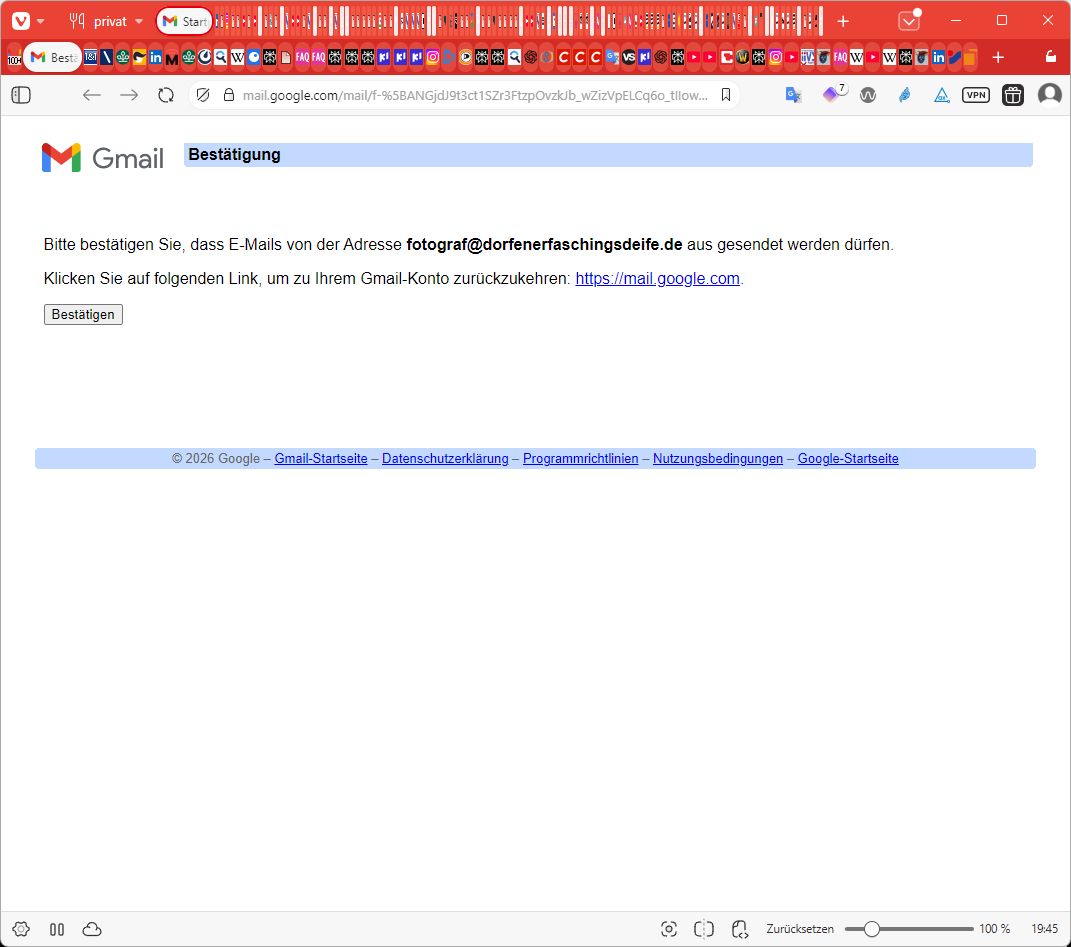Screen dimensions: 1071x947
Task: Click the capture page camera icon
Action: coord(669,929)
